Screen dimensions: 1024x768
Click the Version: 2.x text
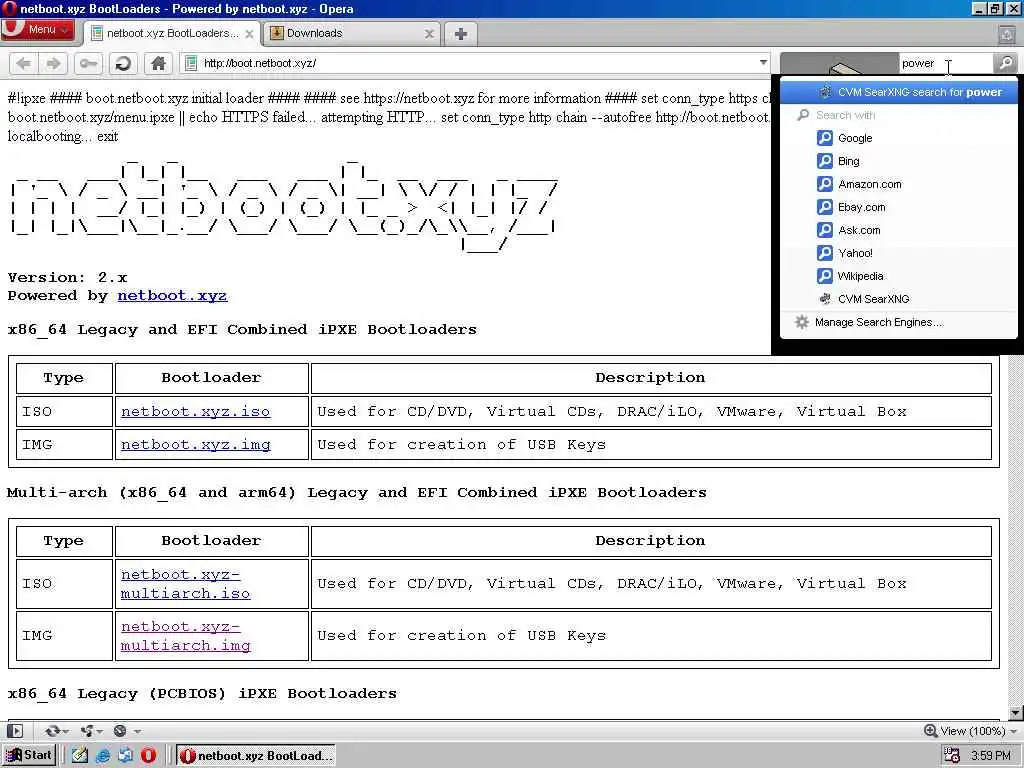tap(67, 278)
